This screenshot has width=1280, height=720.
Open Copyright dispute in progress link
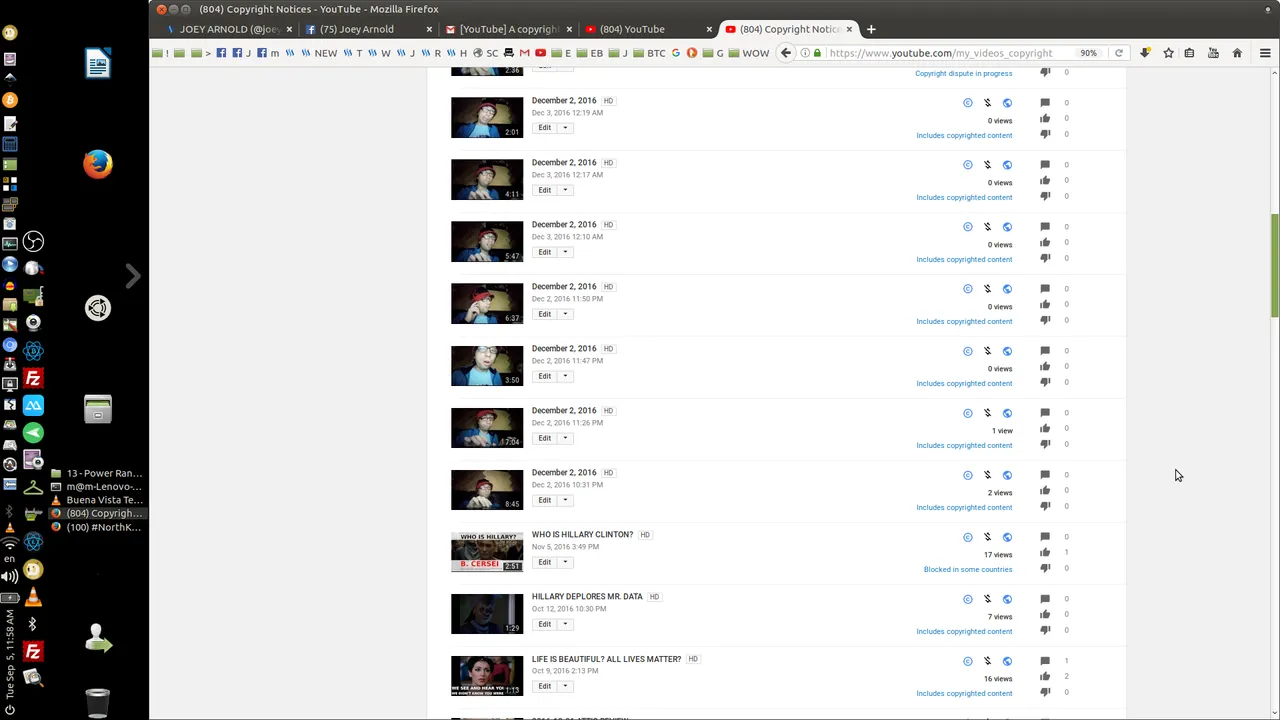pyautogui.click(x=963, y=73)
